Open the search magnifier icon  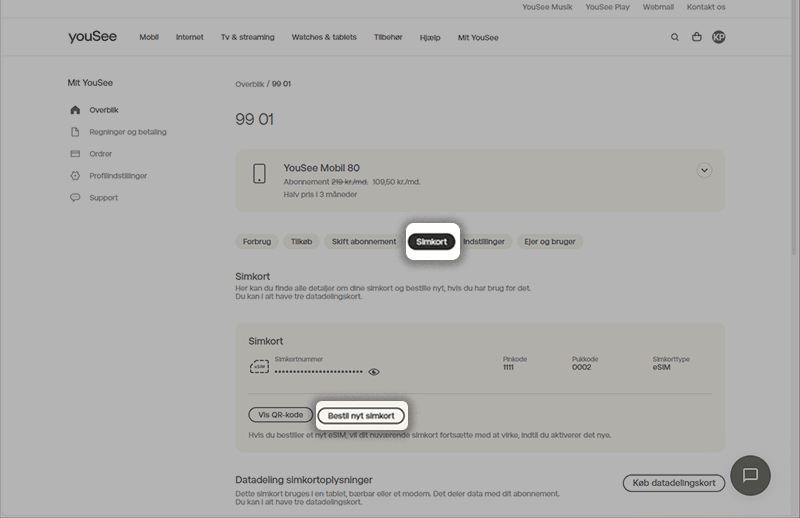[x=675, y=37]
